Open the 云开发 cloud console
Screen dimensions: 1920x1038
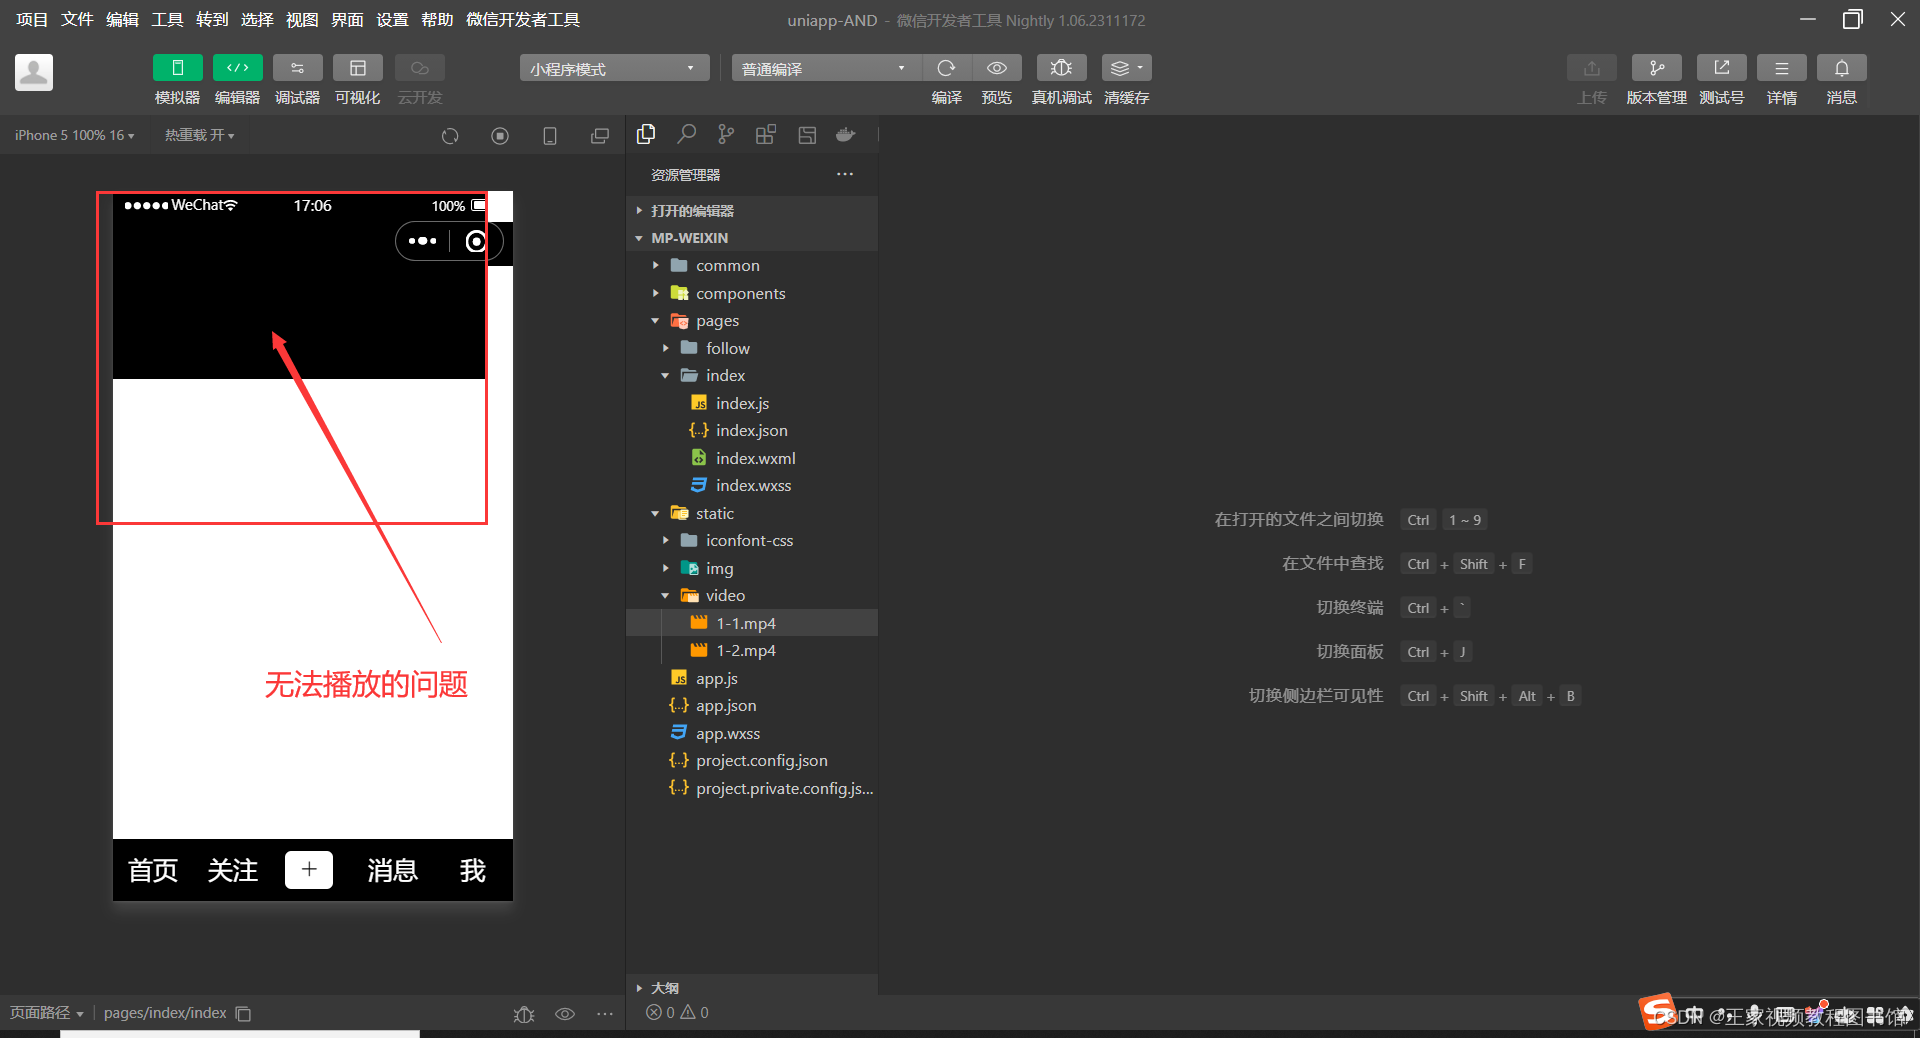(419, 78)
